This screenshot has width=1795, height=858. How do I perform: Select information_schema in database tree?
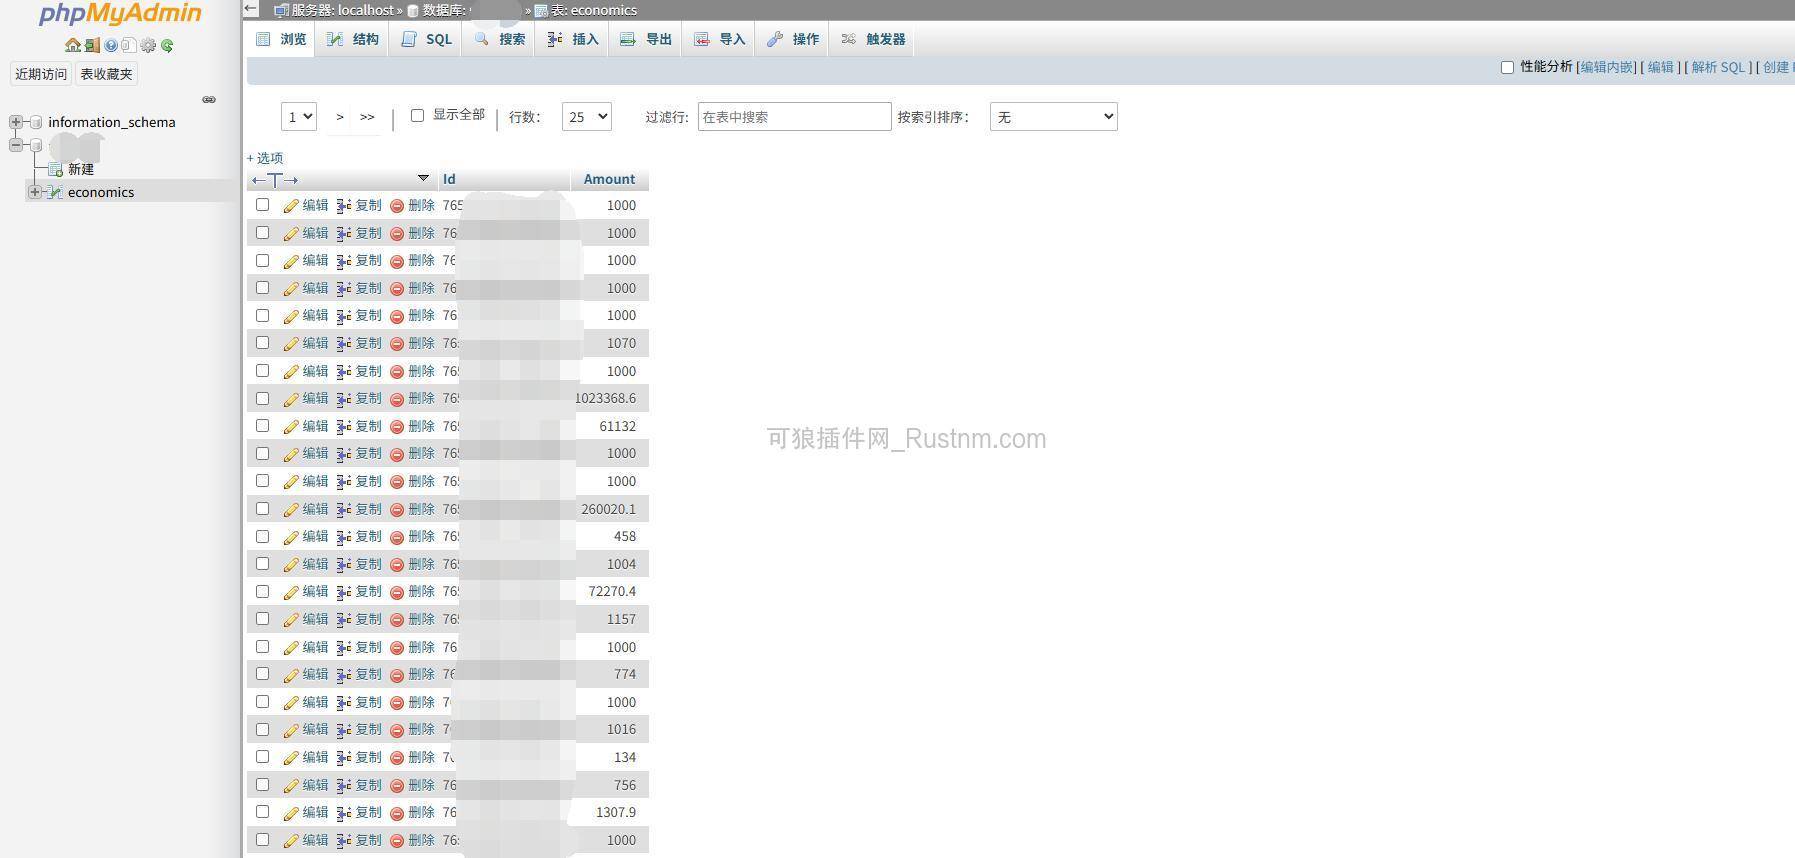pyautogui.click(x=112, y=122)
